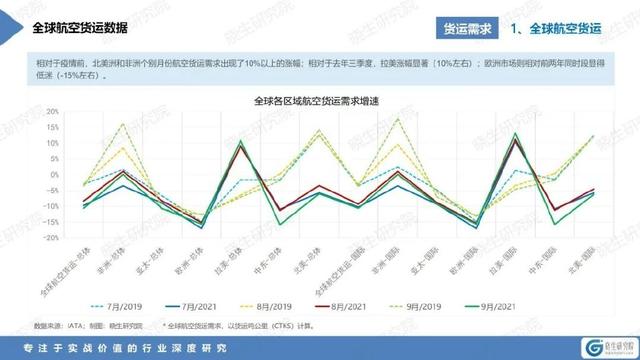
Task: Click x-axis label 非洲-国际
Action: [386, 260]
